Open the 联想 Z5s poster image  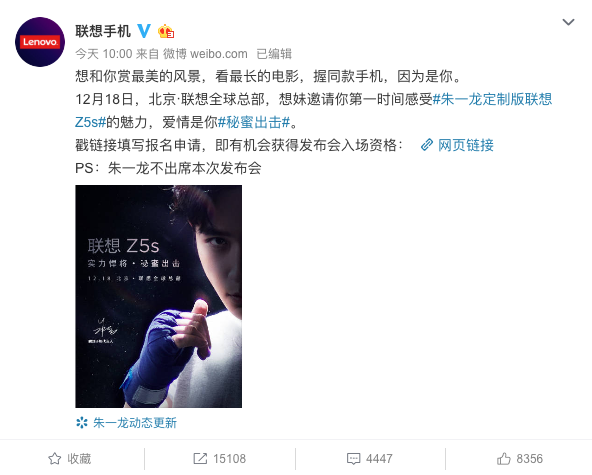pyautogui.click(x=159, y=296)
